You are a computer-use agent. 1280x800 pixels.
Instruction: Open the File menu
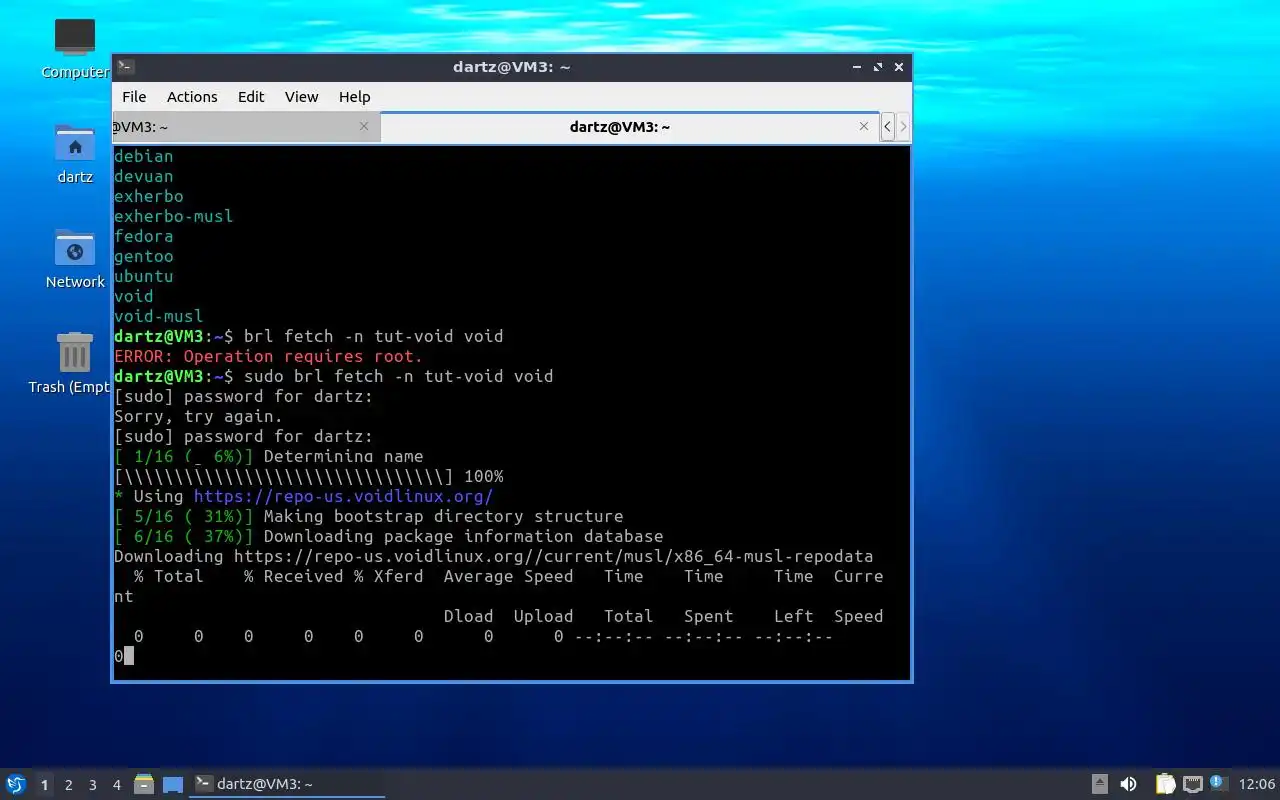[x=134, y=97]
